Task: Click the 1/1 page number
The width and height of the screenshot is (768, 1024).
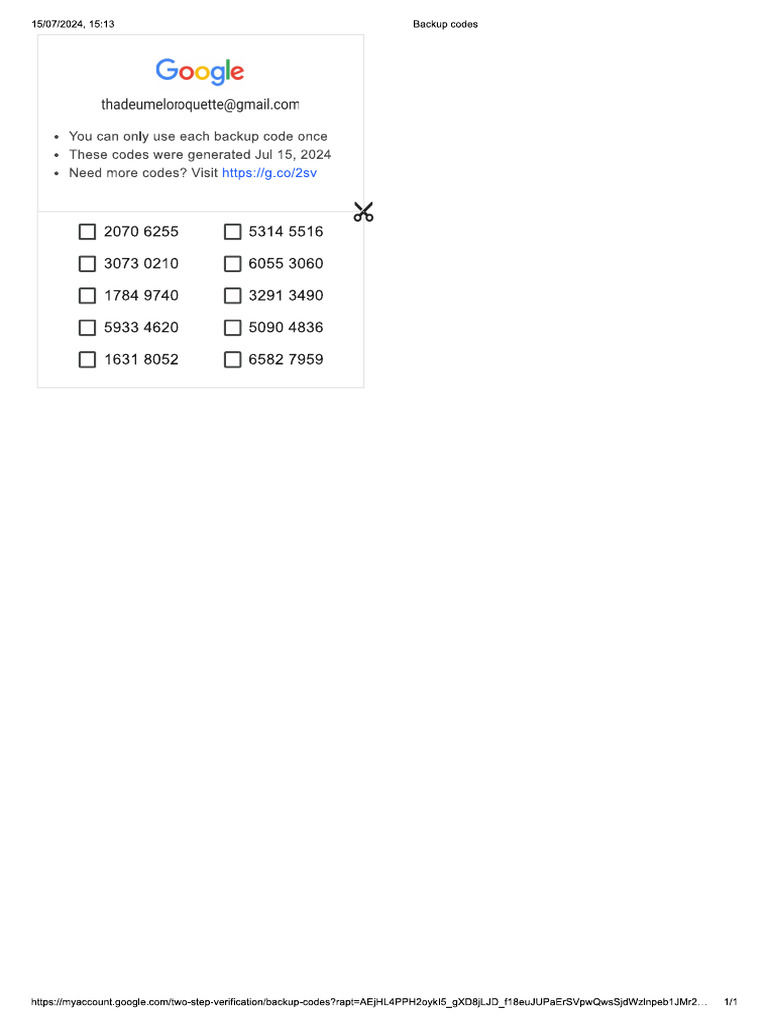Action: click(x=730, y=1001)
